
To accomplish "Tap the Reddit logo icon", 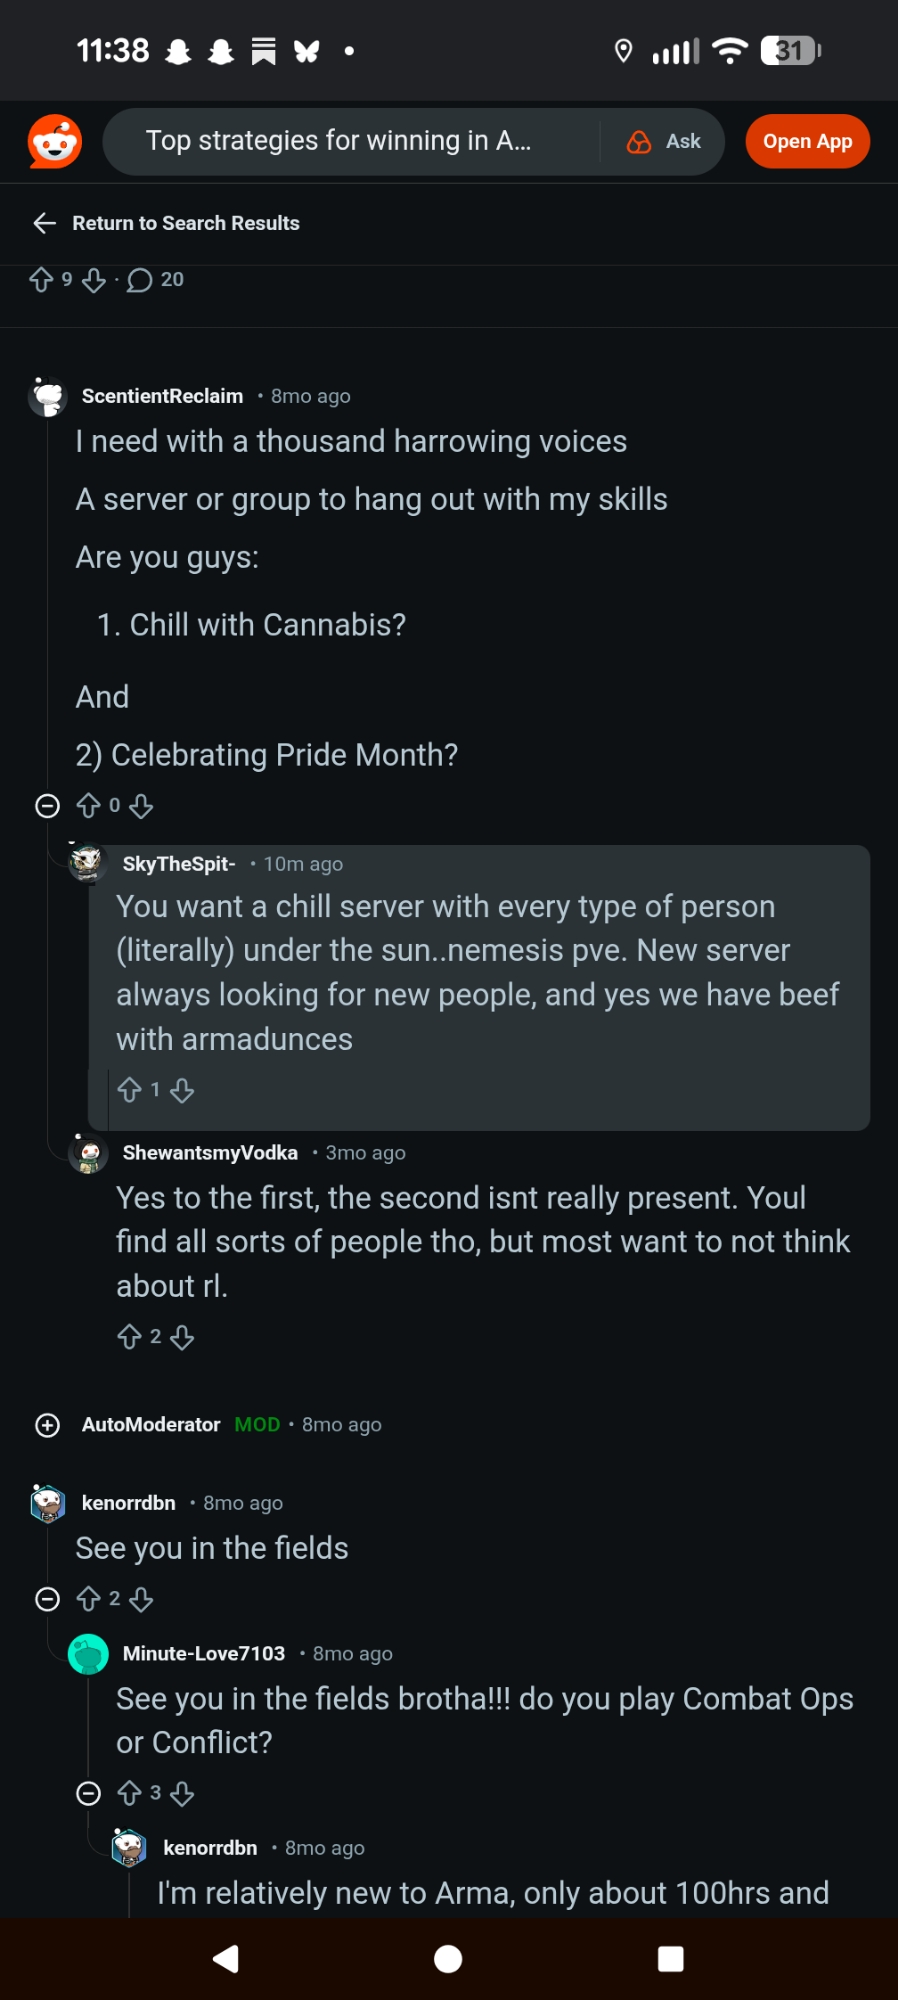I will [55, 142].
